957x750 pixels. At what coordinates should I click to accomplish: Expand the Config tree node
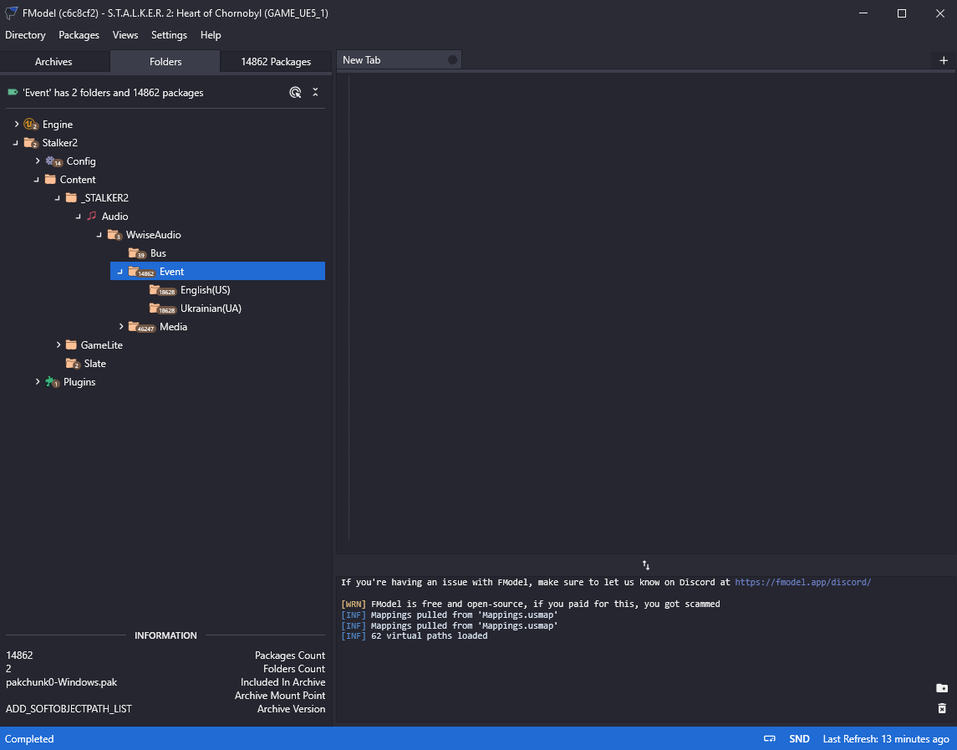pyautogui.click(x=38, y=161)
